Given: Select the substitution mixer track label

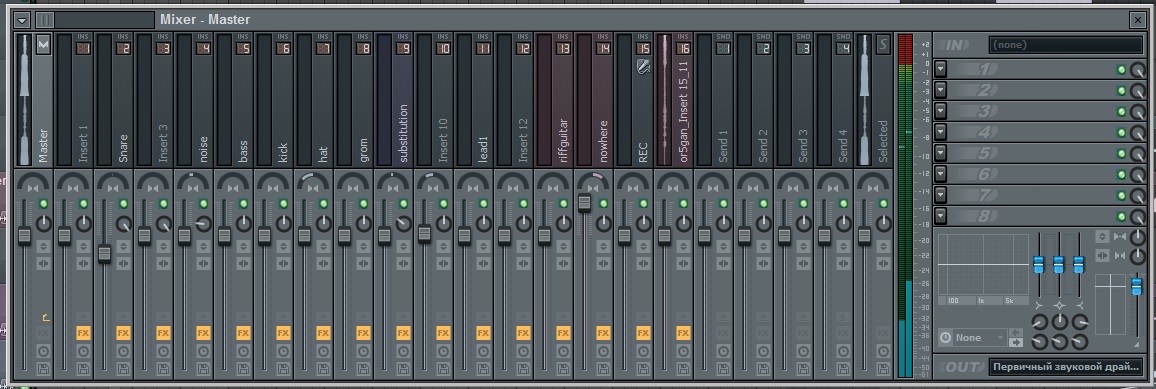Looking at the screenshot, I should 403,133.
